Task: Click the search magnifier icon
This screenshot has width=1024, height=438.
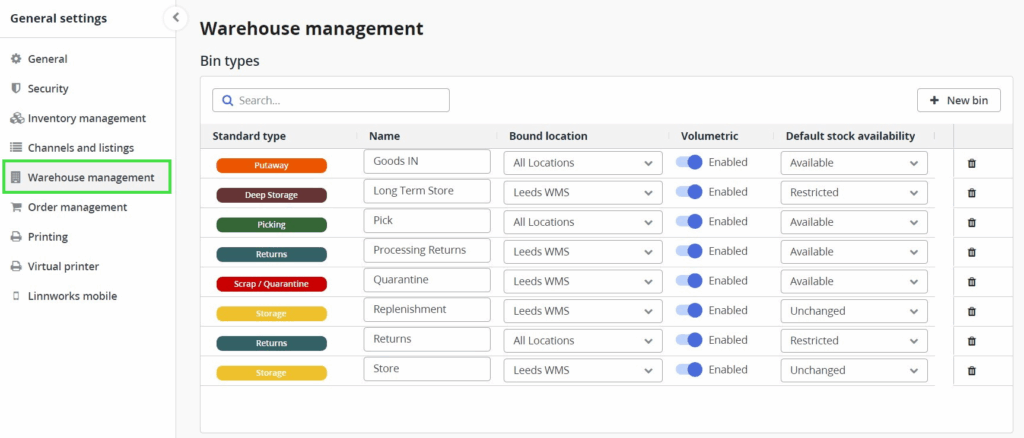Action: pos(228,101)
